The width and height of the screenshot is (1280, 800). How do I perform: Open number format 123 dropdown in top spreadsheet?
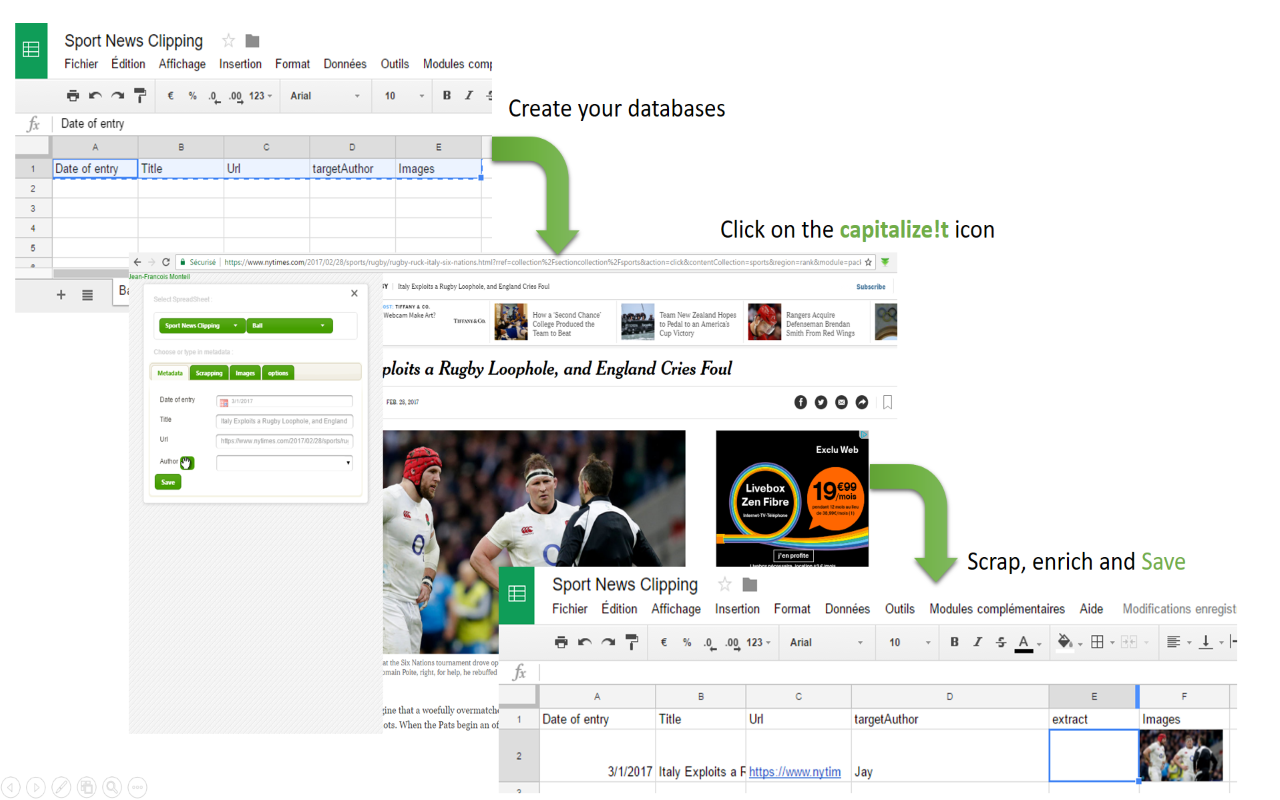click(x=260, y=96)
